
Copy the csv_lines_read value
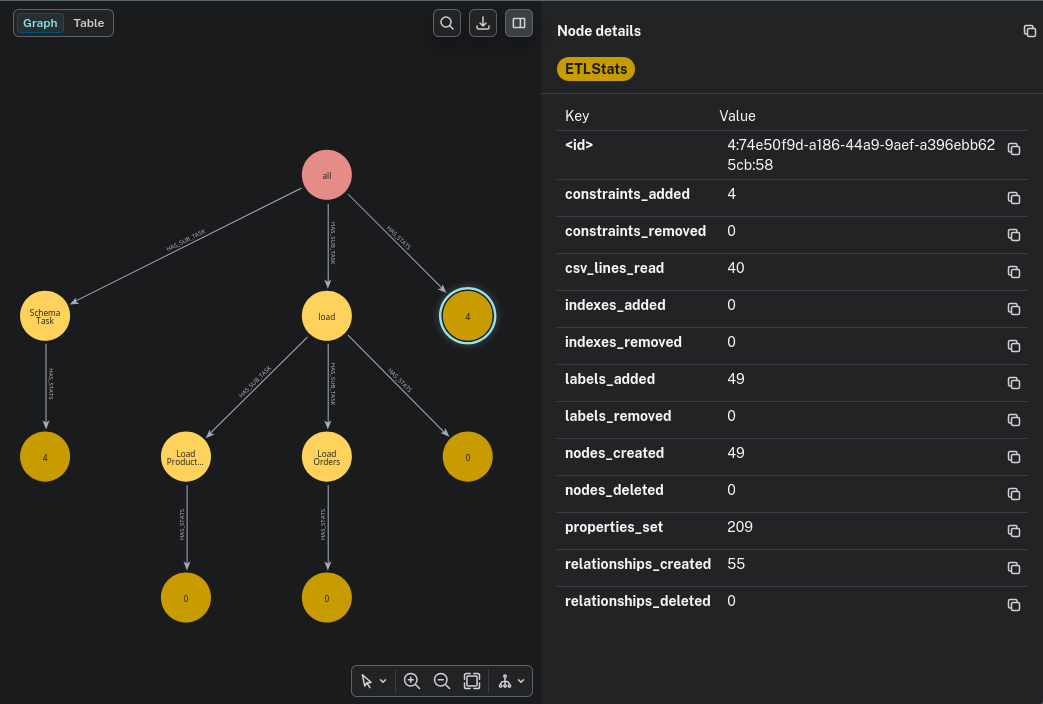(1013, 272)
